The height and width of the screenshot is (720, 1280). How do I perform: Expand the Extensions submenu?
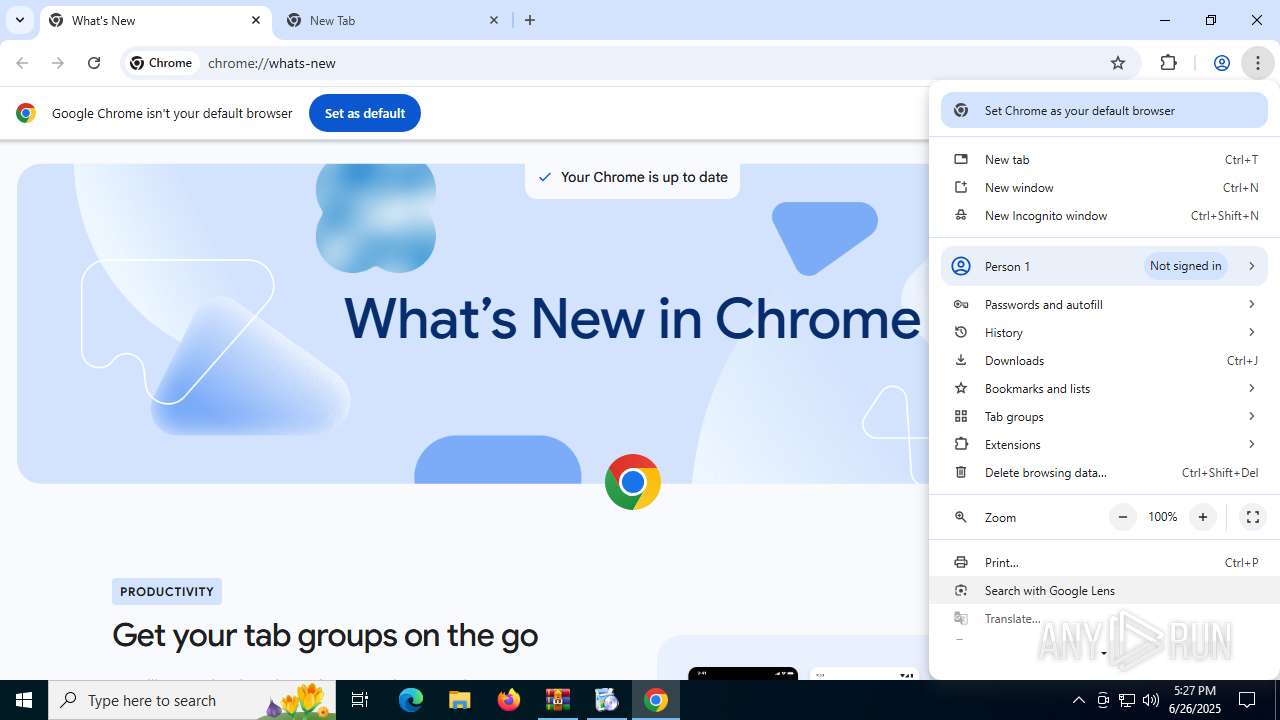tap(1104, 445)
